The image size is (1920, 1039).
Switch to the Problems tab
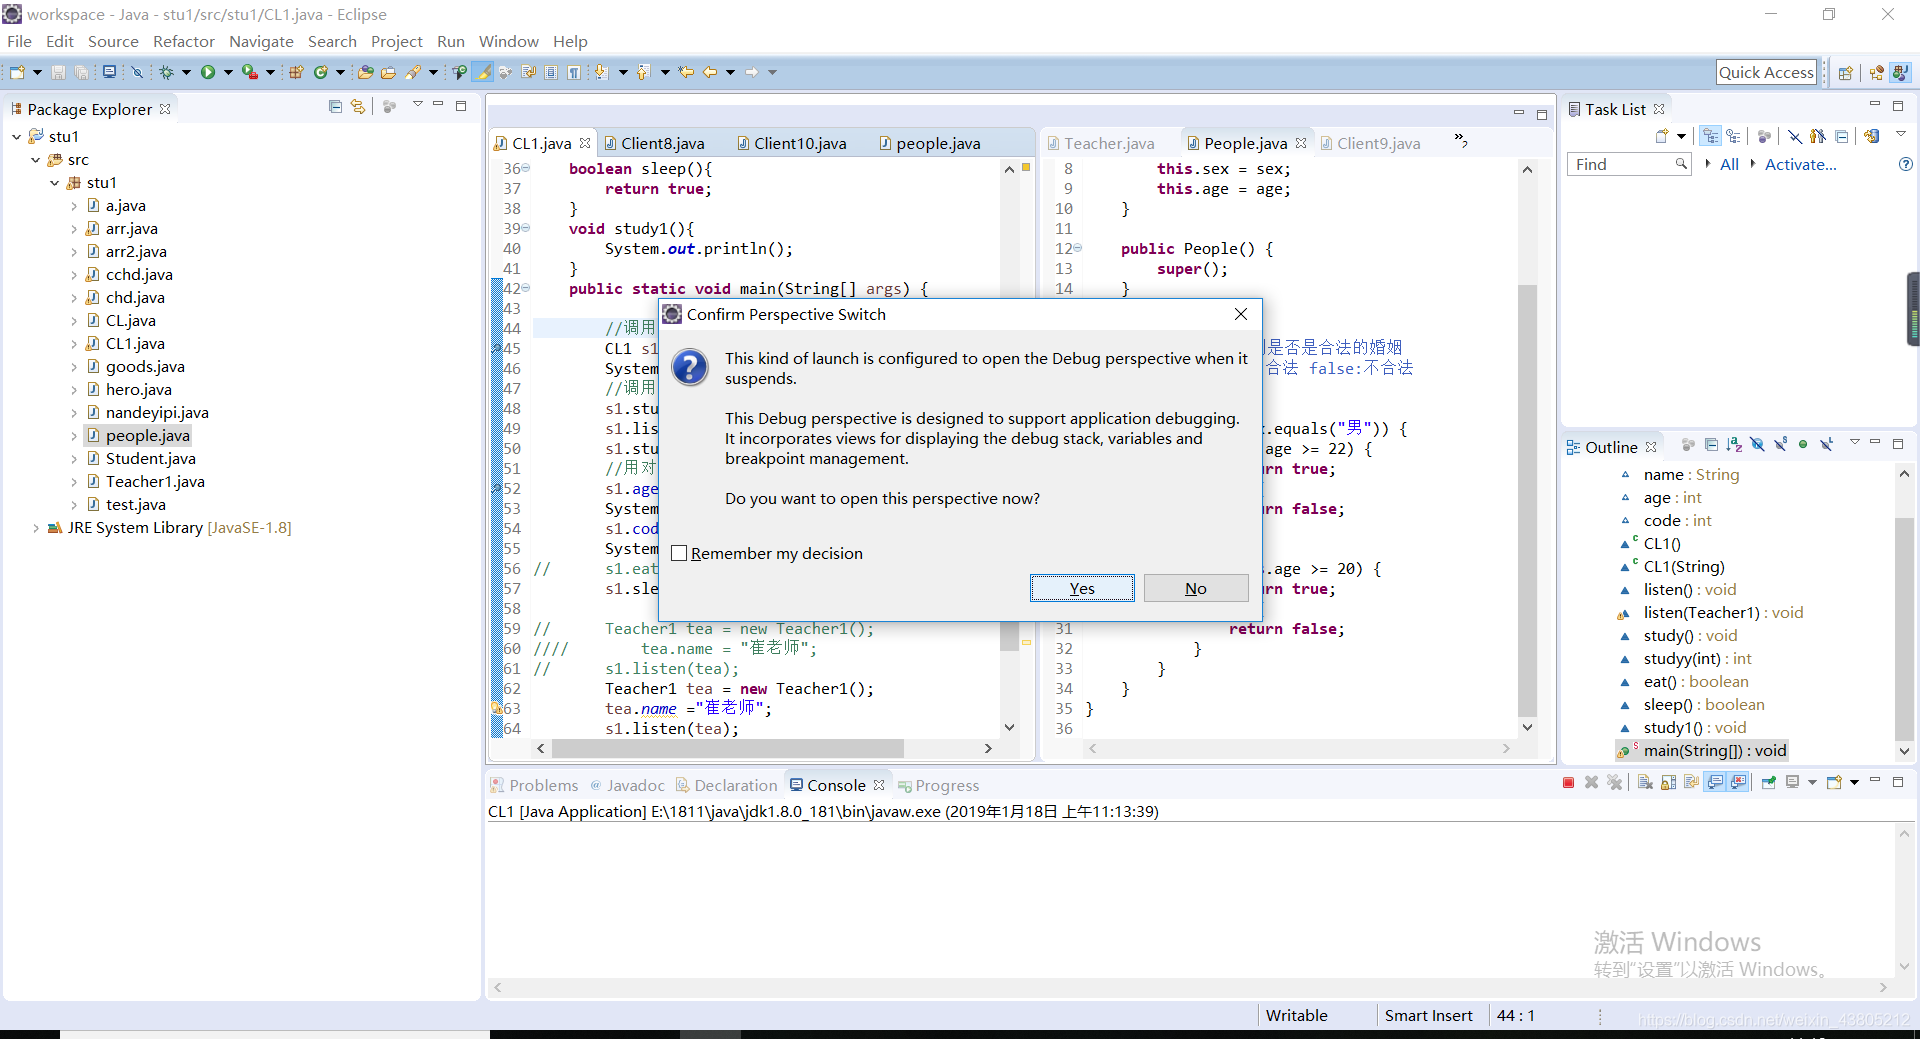tap(535, 785)
